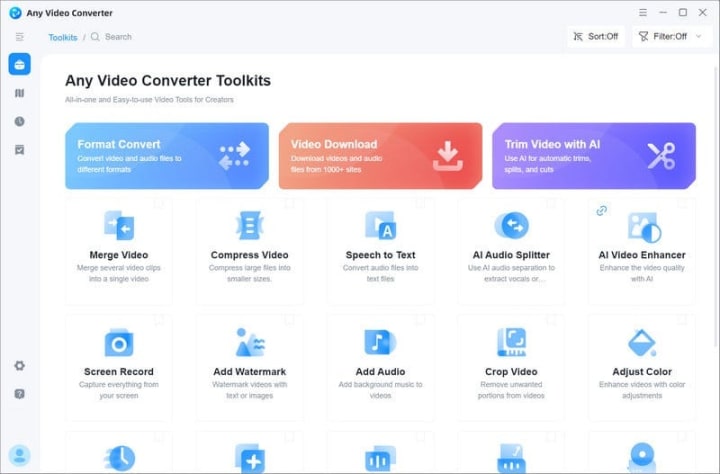Click the arrows icon on the Format Convert banner
The width and height of the screenshot is (720, 474).
point(234,156)
